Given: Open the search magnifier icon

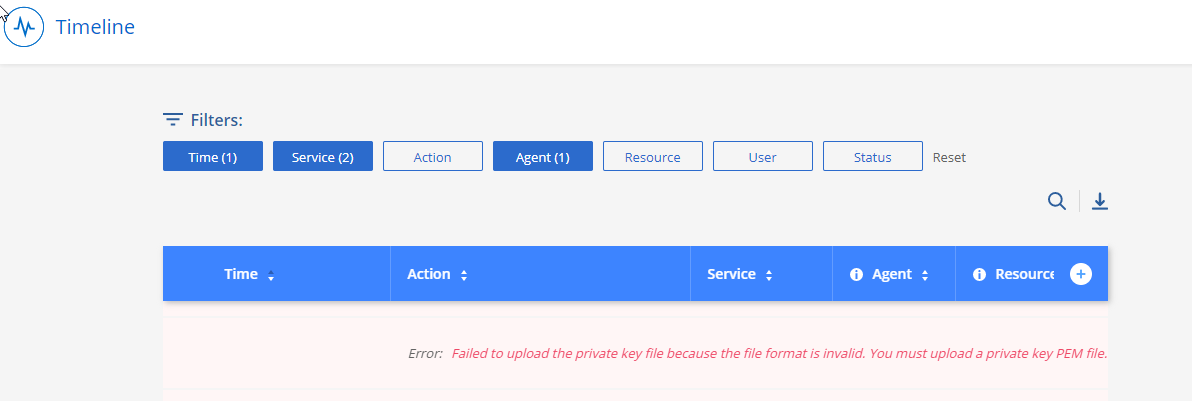Looking at the screenshot, I should [x=1057, y=201].
